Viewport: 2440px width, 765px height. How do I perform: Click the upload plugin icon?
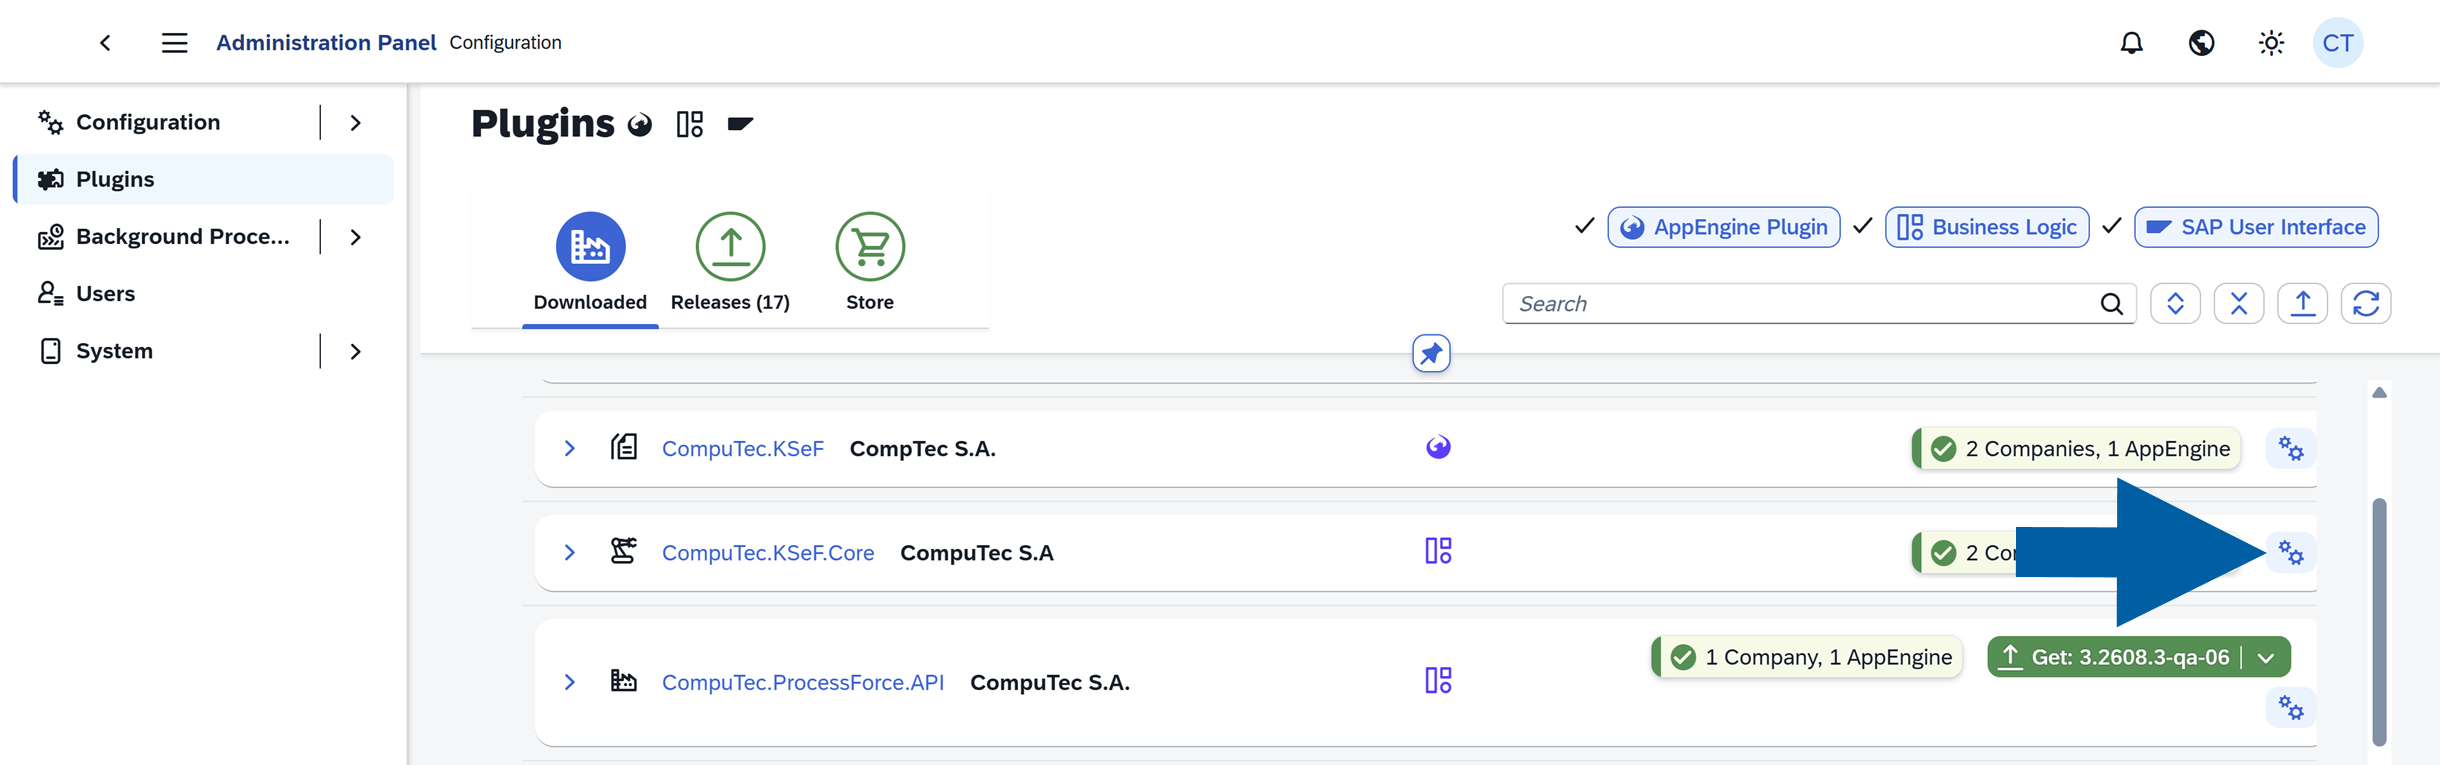tap(2303, 304)
